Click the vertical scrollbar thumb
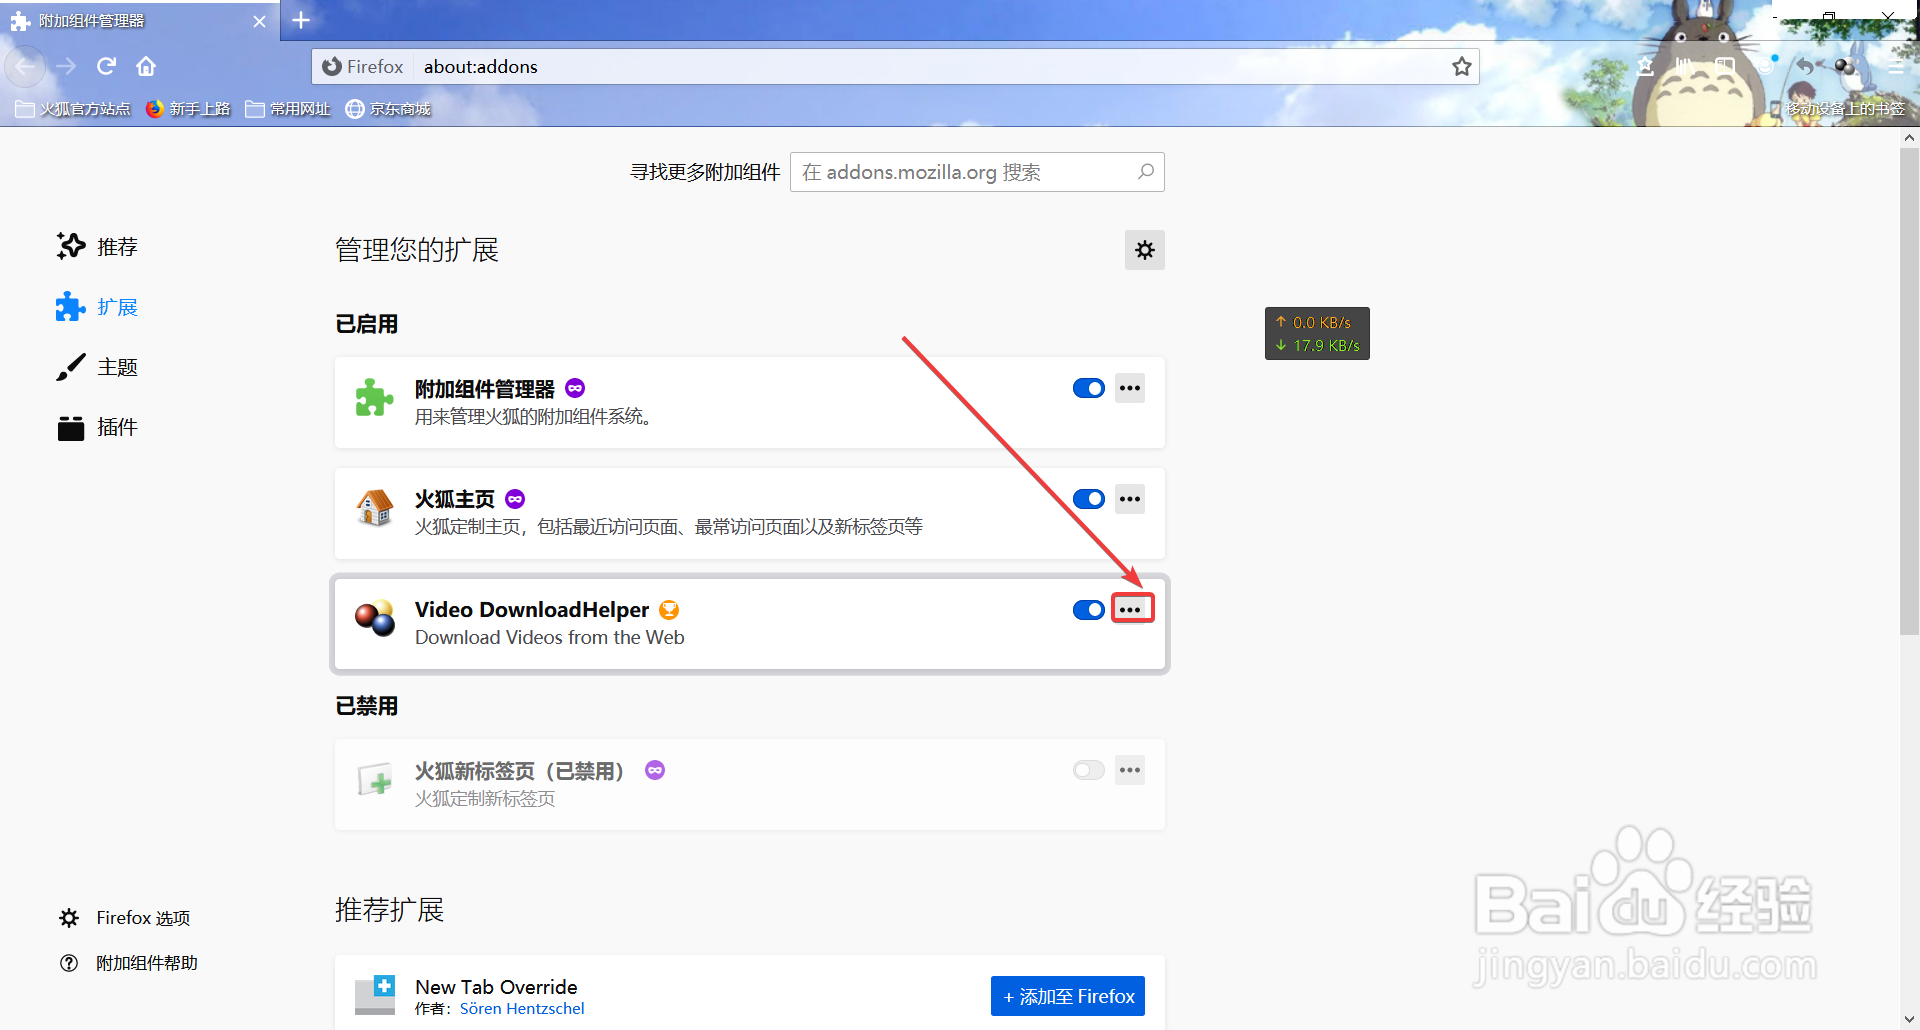 (x=1910, y=390)
